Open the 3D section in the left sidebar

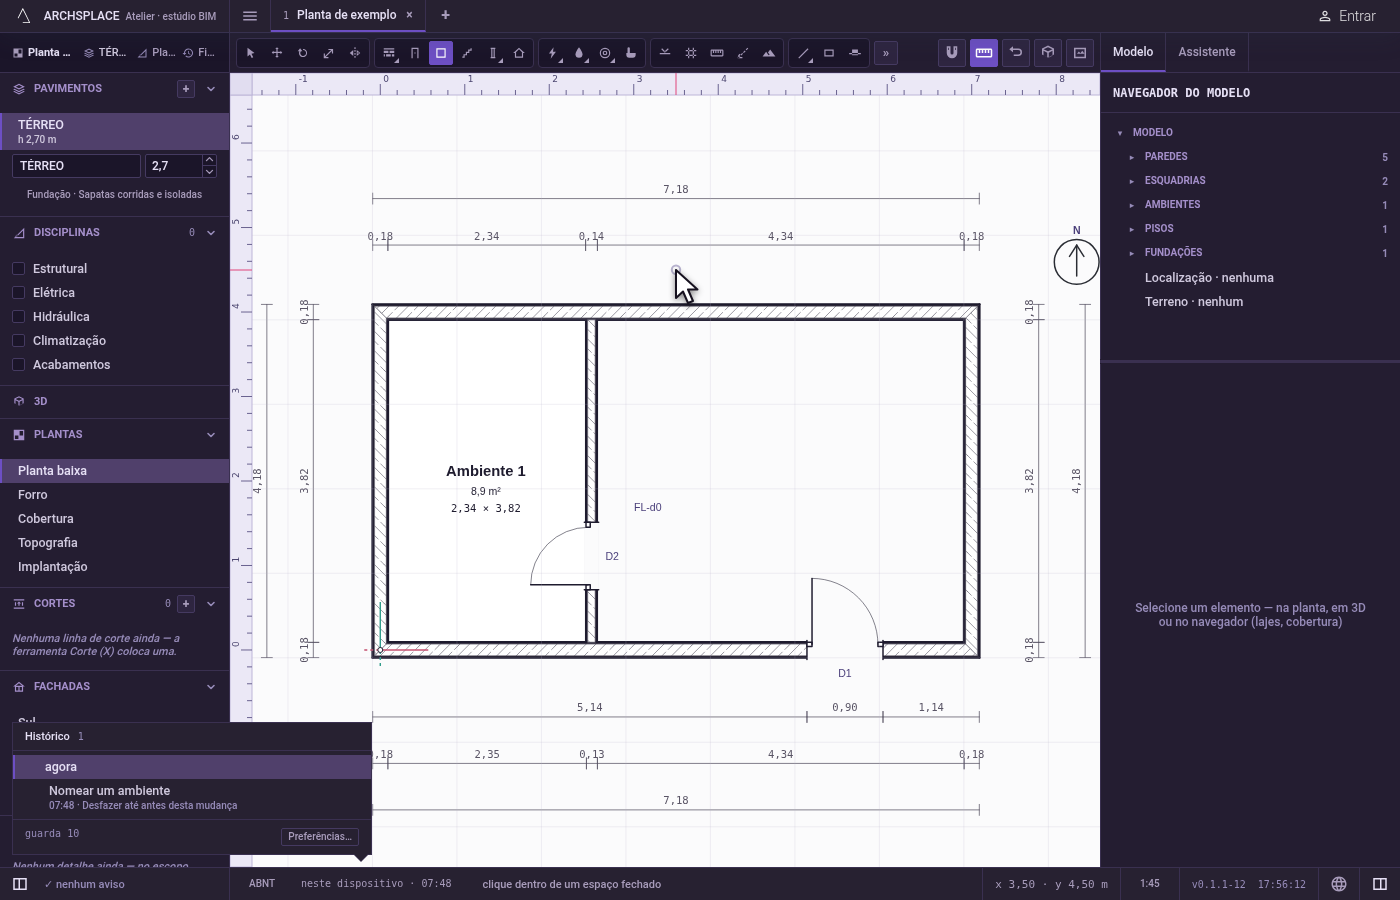pos(115,401)
